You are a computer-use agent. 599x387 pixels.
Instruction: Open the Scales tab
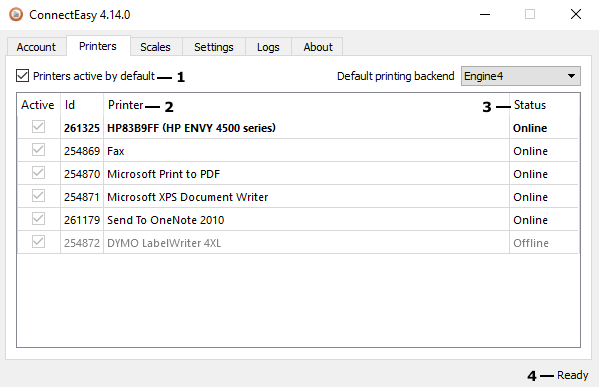tap(155, 47)
